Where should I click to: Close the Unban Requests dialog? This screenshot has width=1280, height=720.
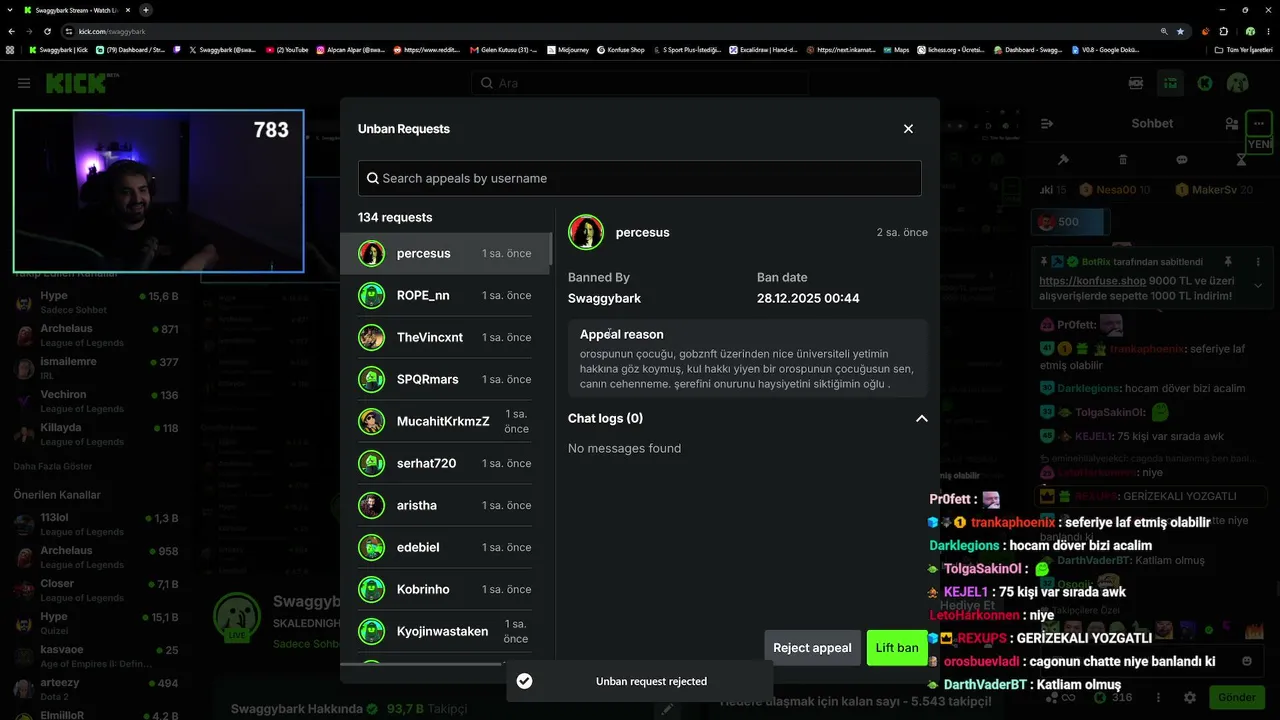(908, 129)
